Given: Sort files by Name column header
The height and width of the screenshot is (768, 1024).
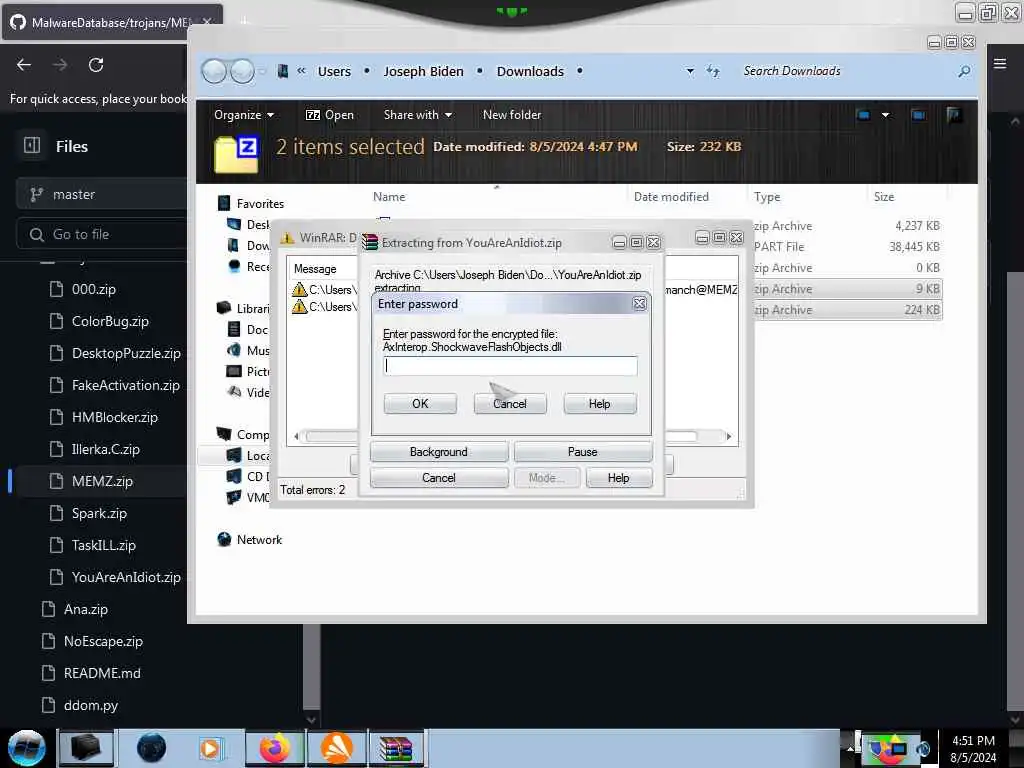Looking at the screenshot, I should point(389,197).
